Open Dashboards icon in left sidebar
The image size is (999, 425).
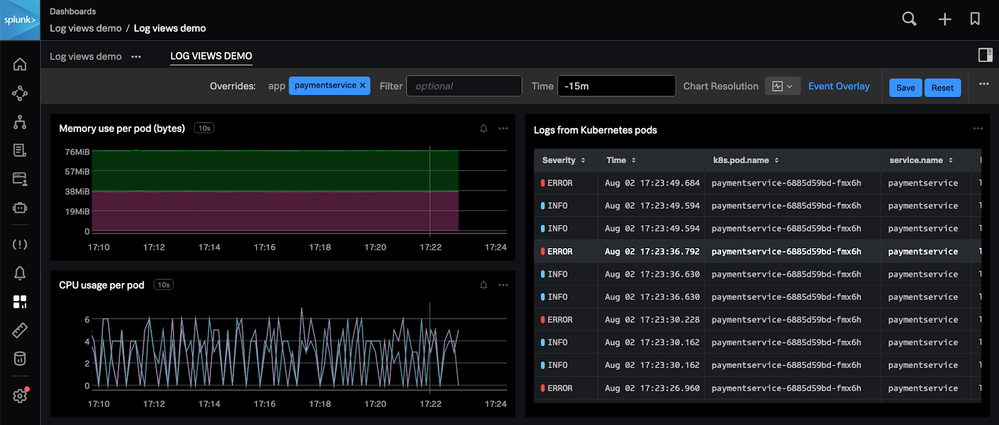point(19,301)
